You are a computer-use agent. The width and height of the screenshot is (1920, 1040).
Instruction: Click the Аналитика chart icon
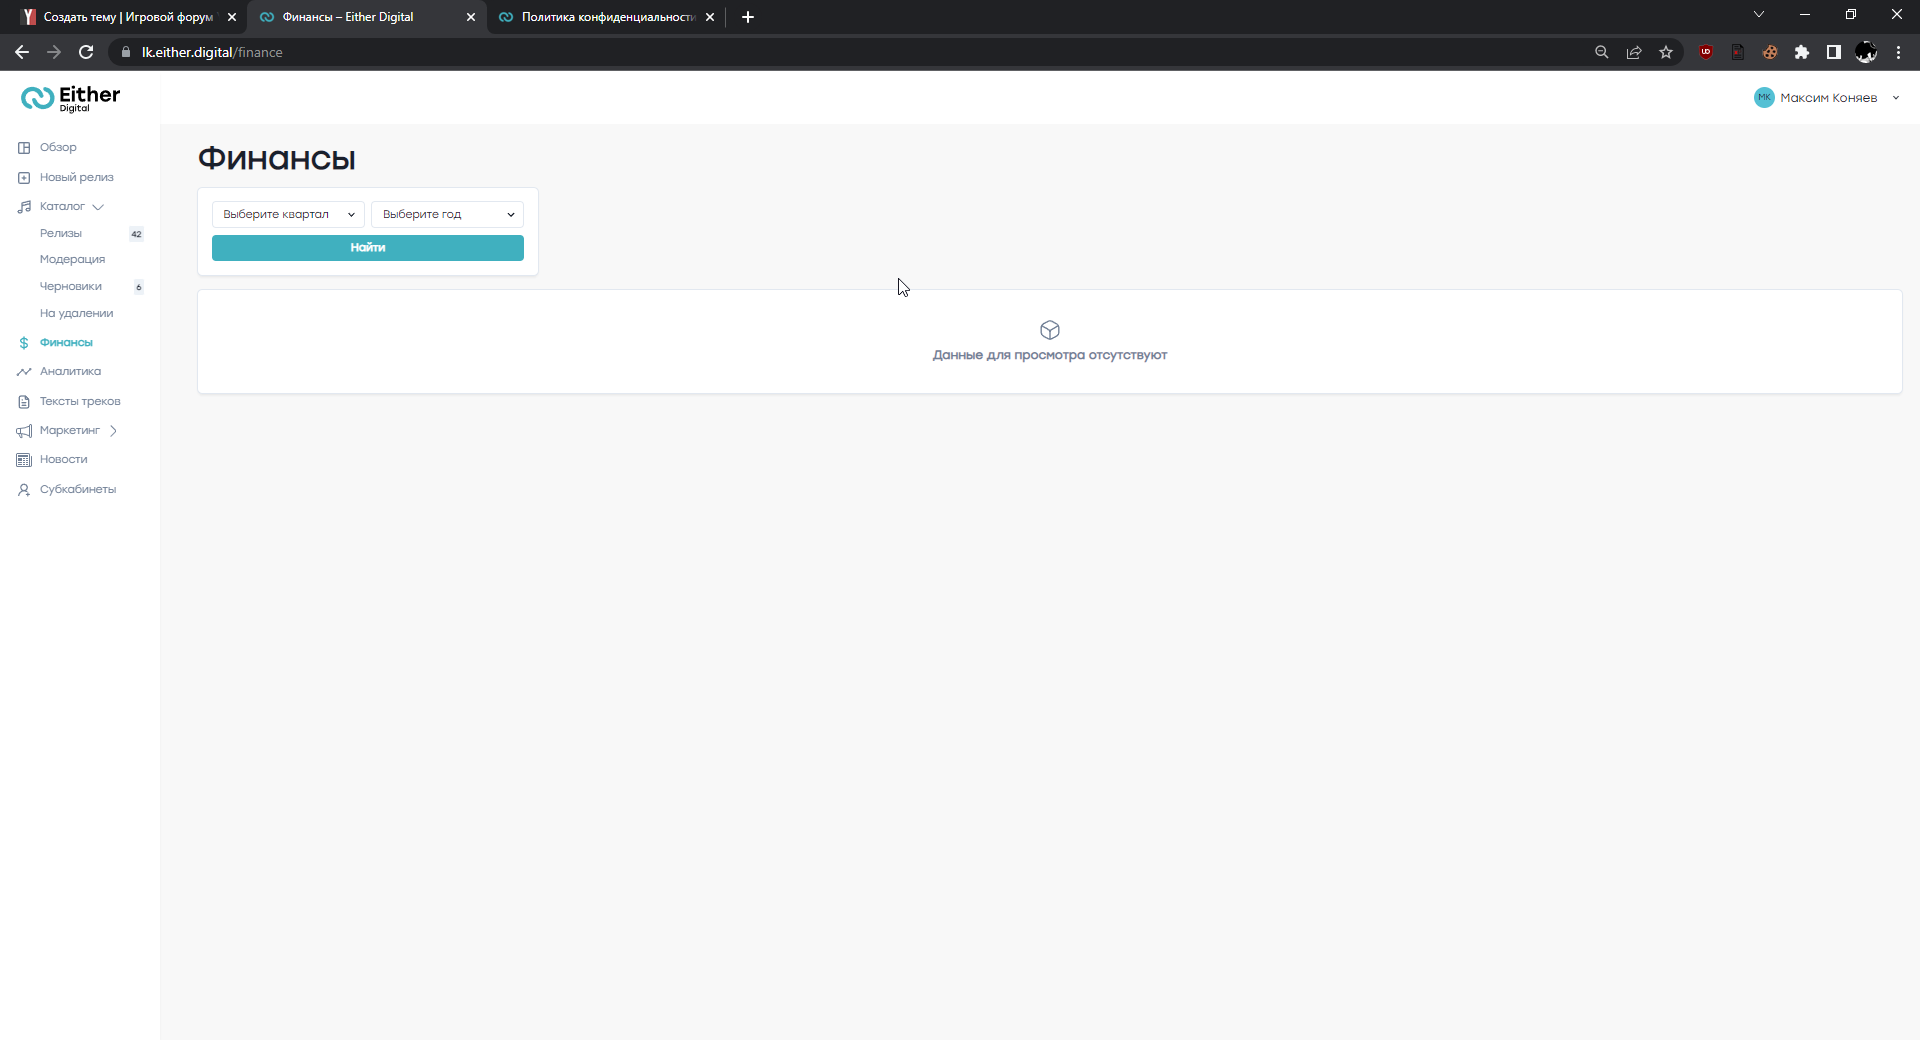tap(24, 372)
